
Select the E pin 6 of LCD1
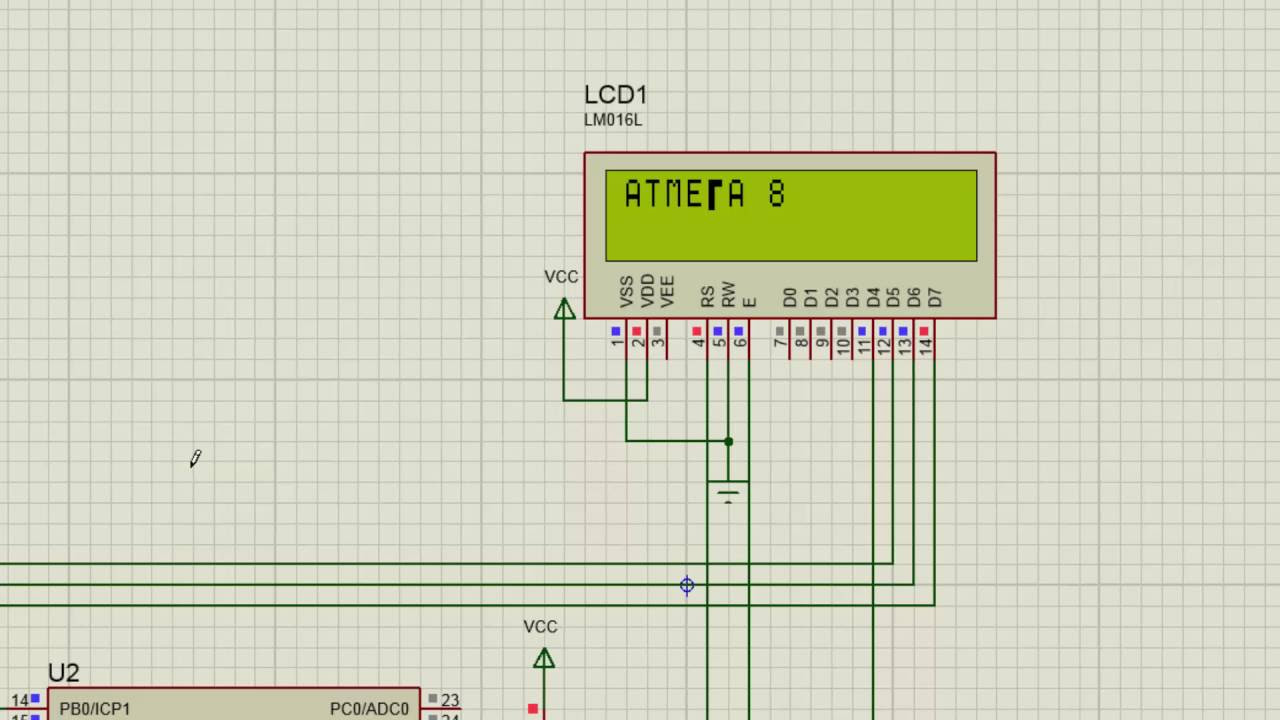[748, 338]
